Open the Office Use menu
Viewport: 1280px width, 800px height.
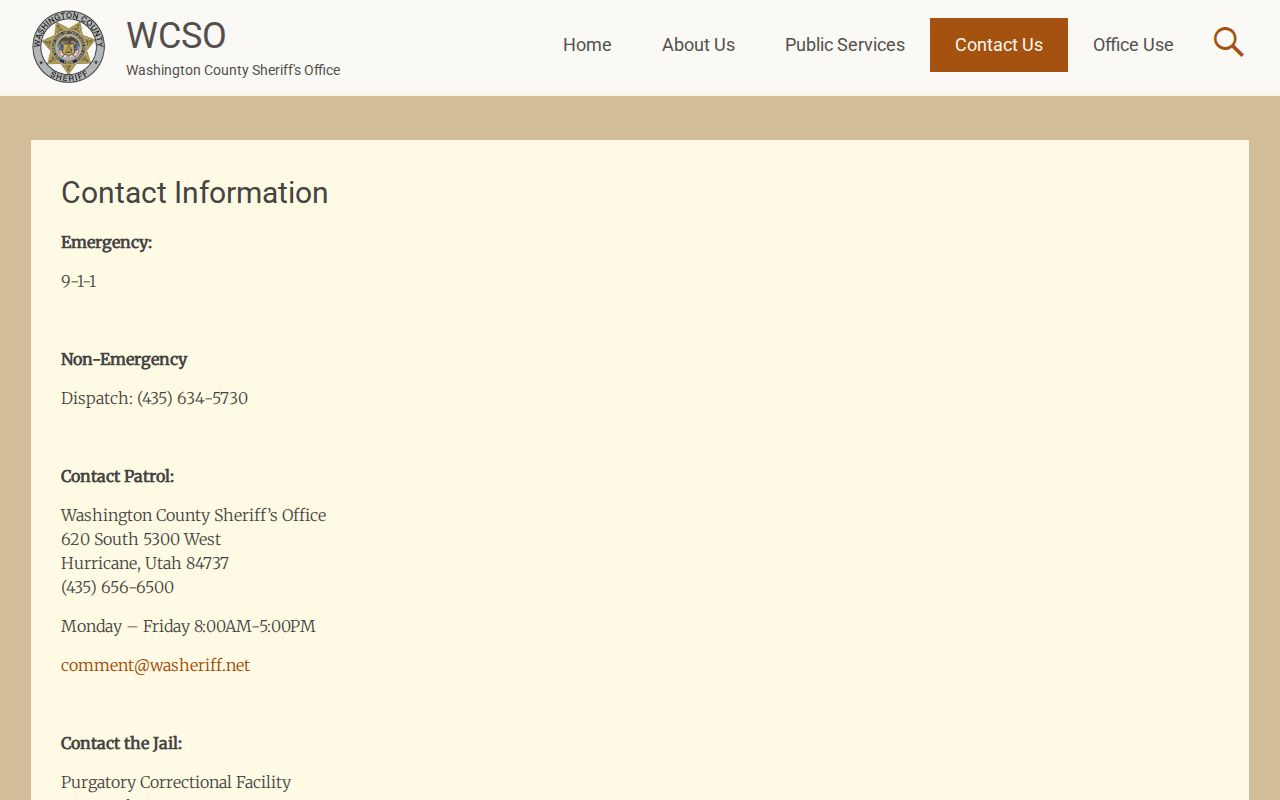coord(1133,45)
